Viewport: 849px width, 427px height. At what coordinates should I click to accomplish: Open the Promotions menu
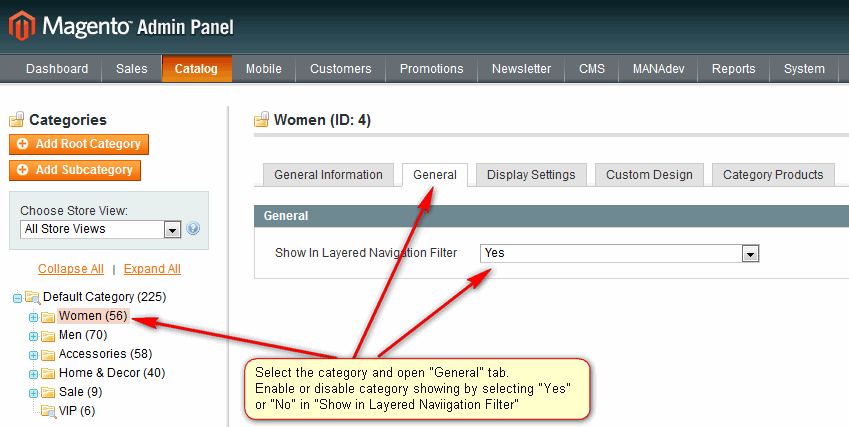pyautogui.click(x=432, y=69)
